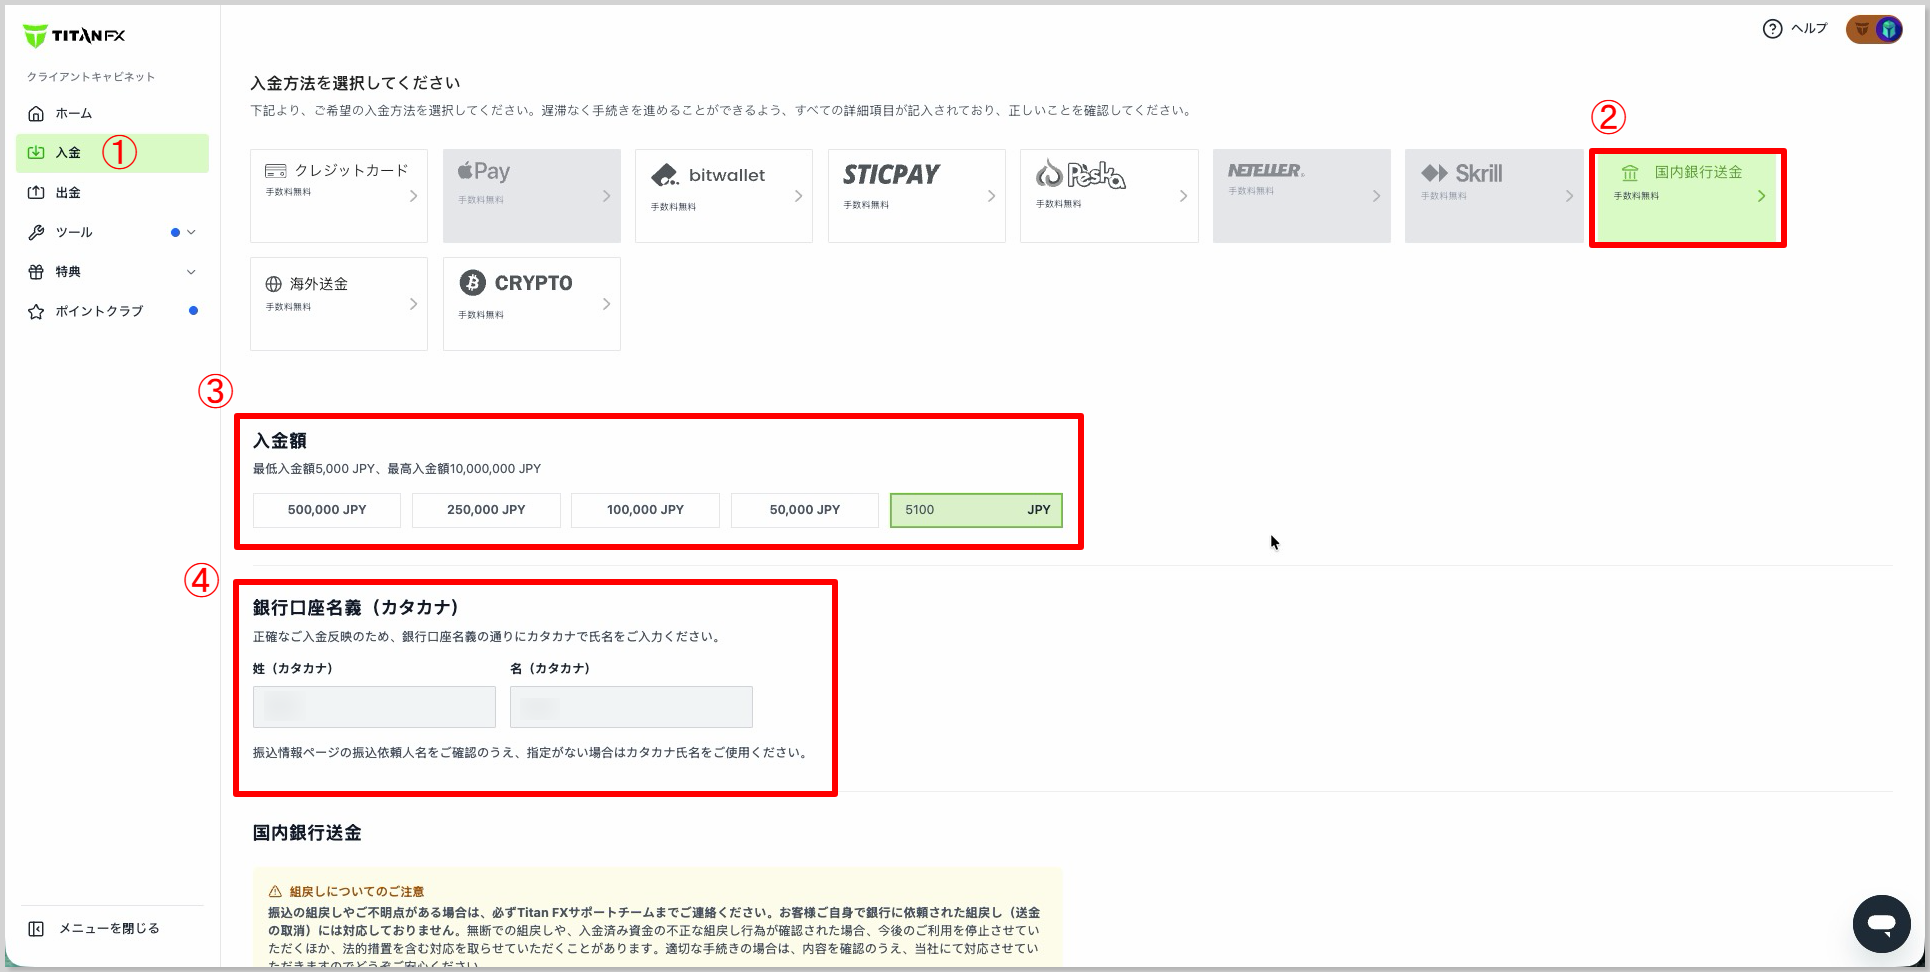Viewport: 1930px width, 972px height.
Task: Open the 海外送金 card chevron
Action: (413, 304)
